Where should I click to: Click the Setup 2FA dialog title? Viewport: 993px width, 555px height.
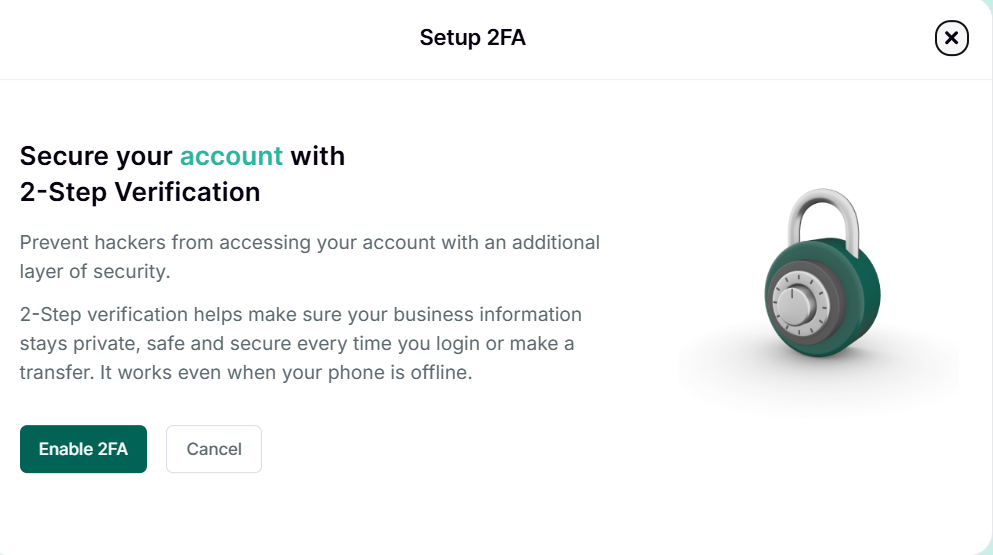coord(472,37)
